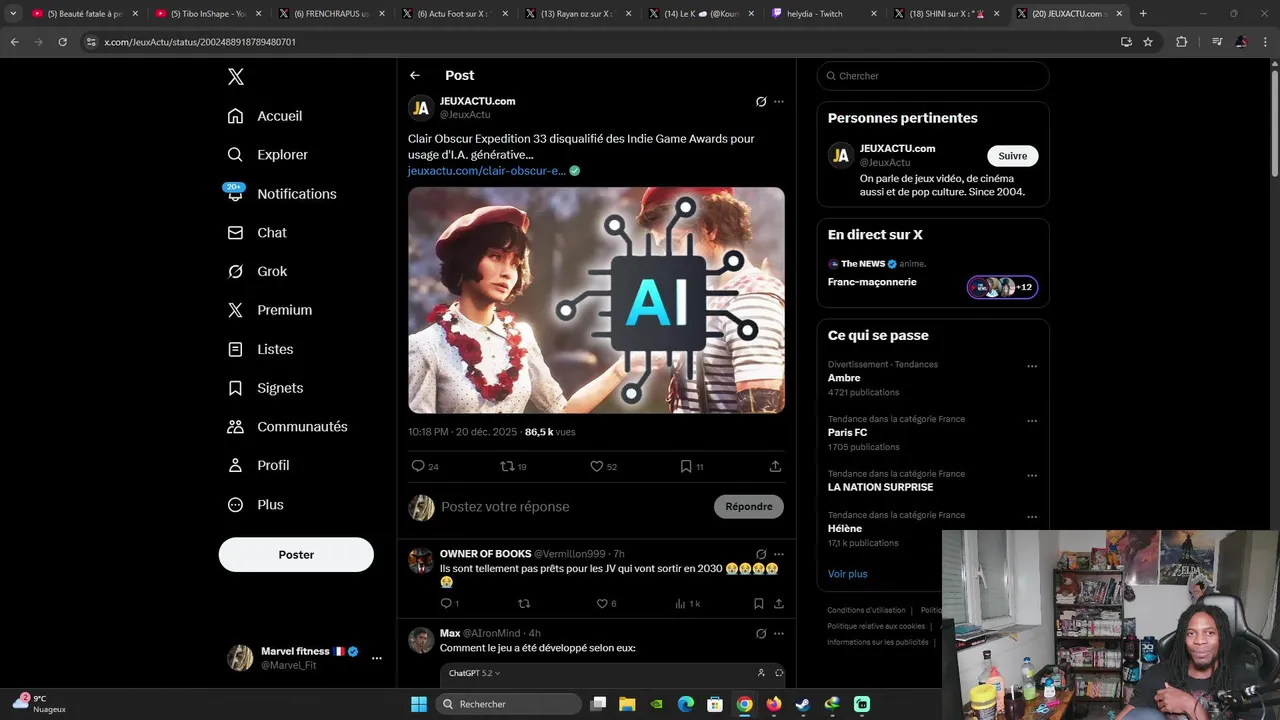Reply to the OWNER OF BOOKS comment
1280x720 pixels.
(449, 604)
